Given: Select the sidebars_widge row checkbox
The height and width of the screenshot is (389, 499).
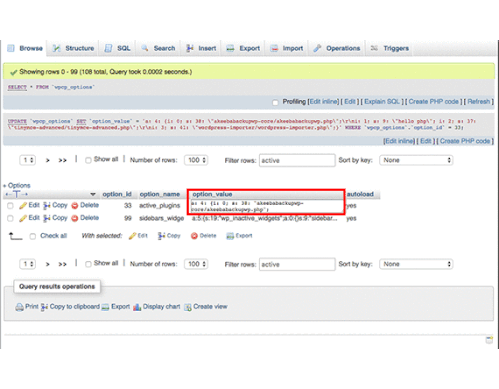Looking at the screenshot, I should 10,218.
